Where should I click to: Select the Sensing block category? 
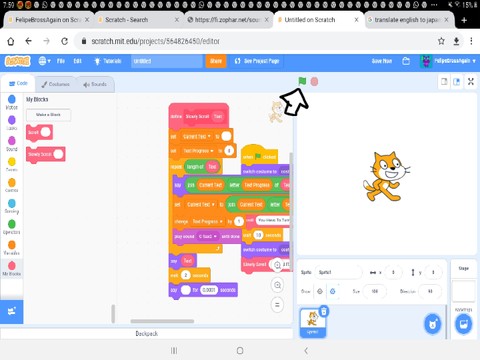12,206
